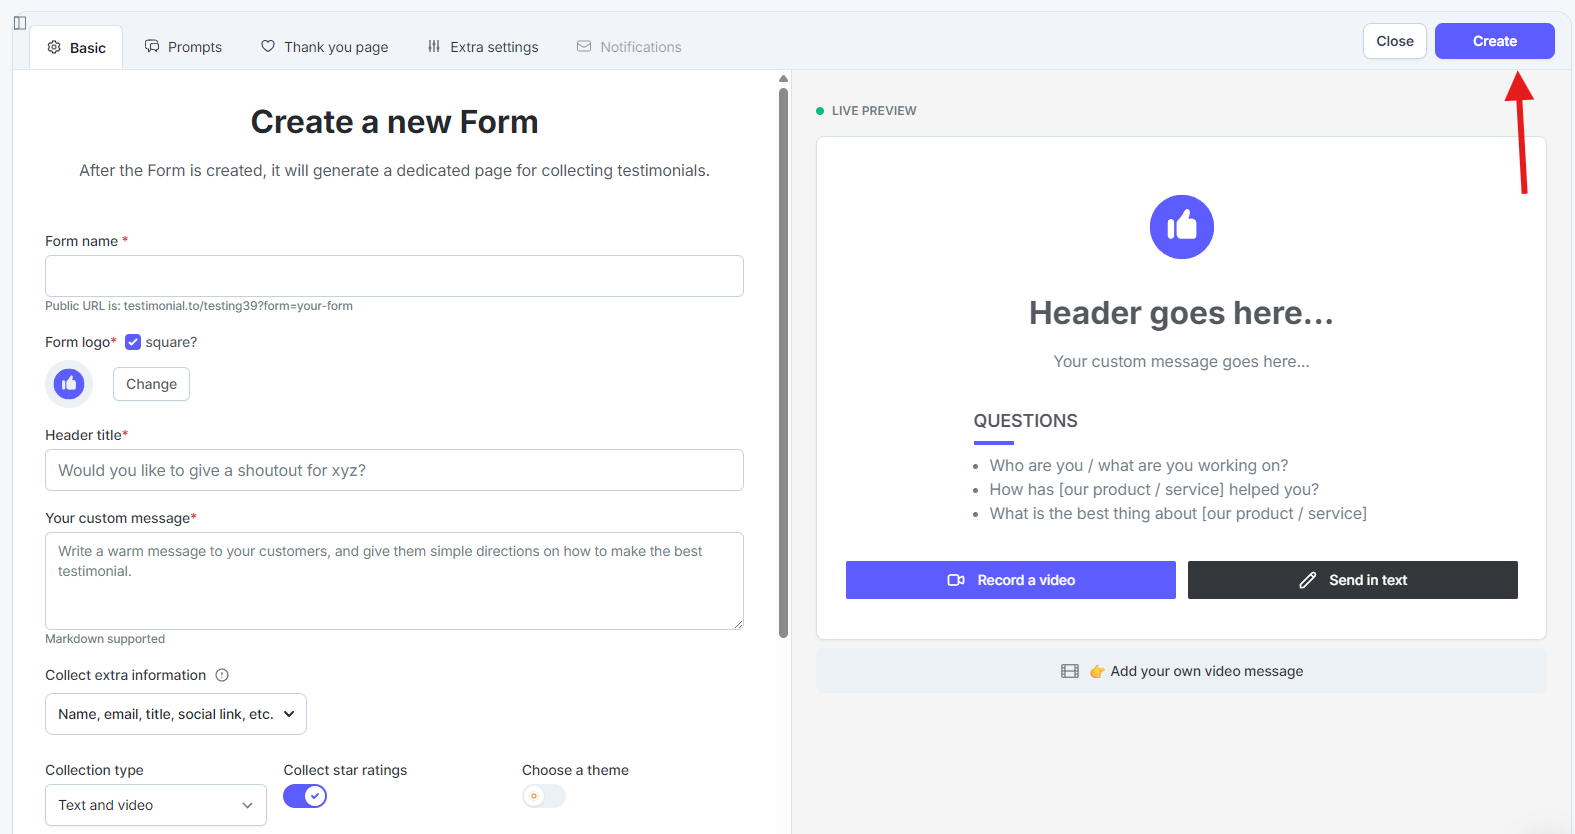Click the Change logo button
This screenshot has width=1575, height=834.
point(151,384)
